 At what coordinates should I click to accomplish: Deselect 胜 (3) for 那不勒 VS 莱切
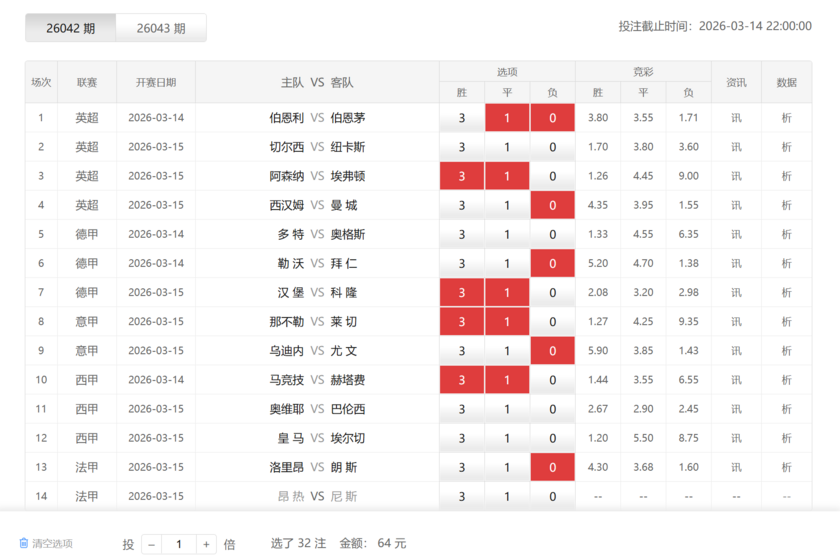(x=462, y=322)
